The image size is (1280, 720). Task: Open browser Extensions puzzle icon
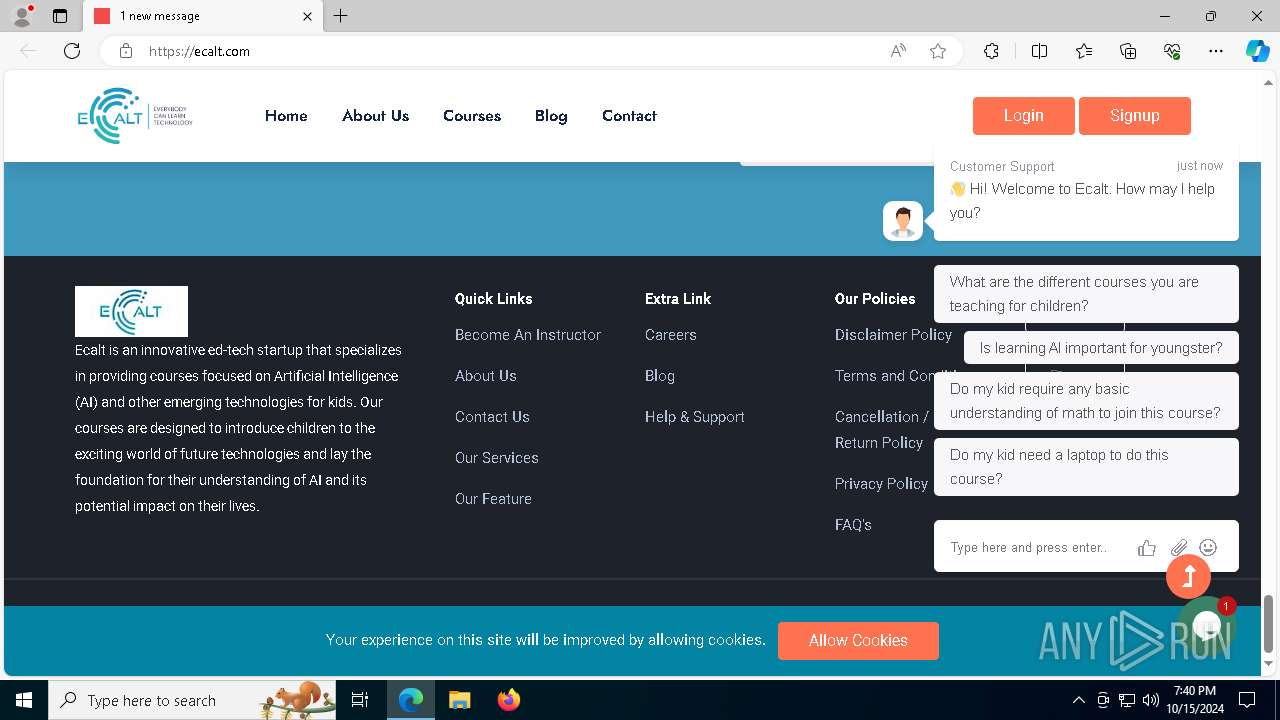click(991, 51)
